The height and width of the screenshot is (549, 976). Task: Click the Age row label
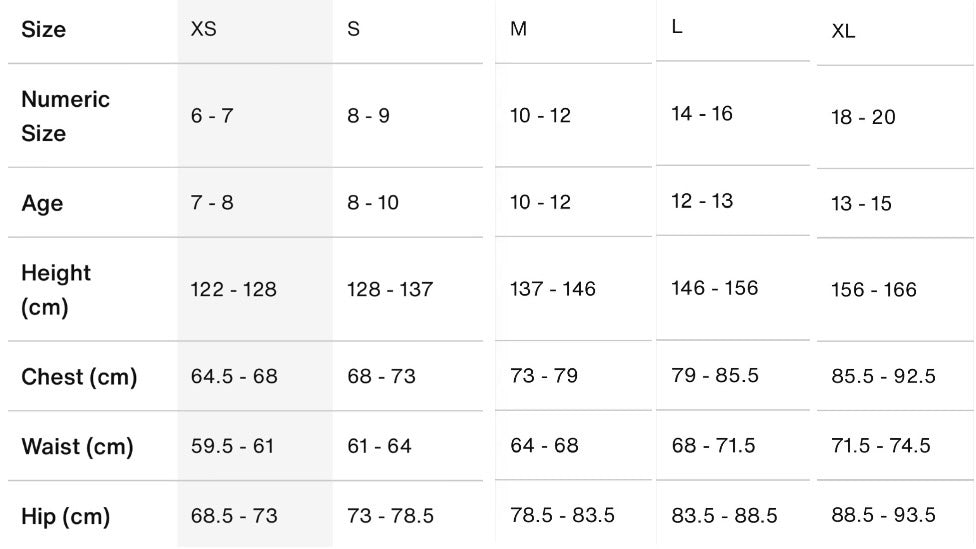coord(42,204)
